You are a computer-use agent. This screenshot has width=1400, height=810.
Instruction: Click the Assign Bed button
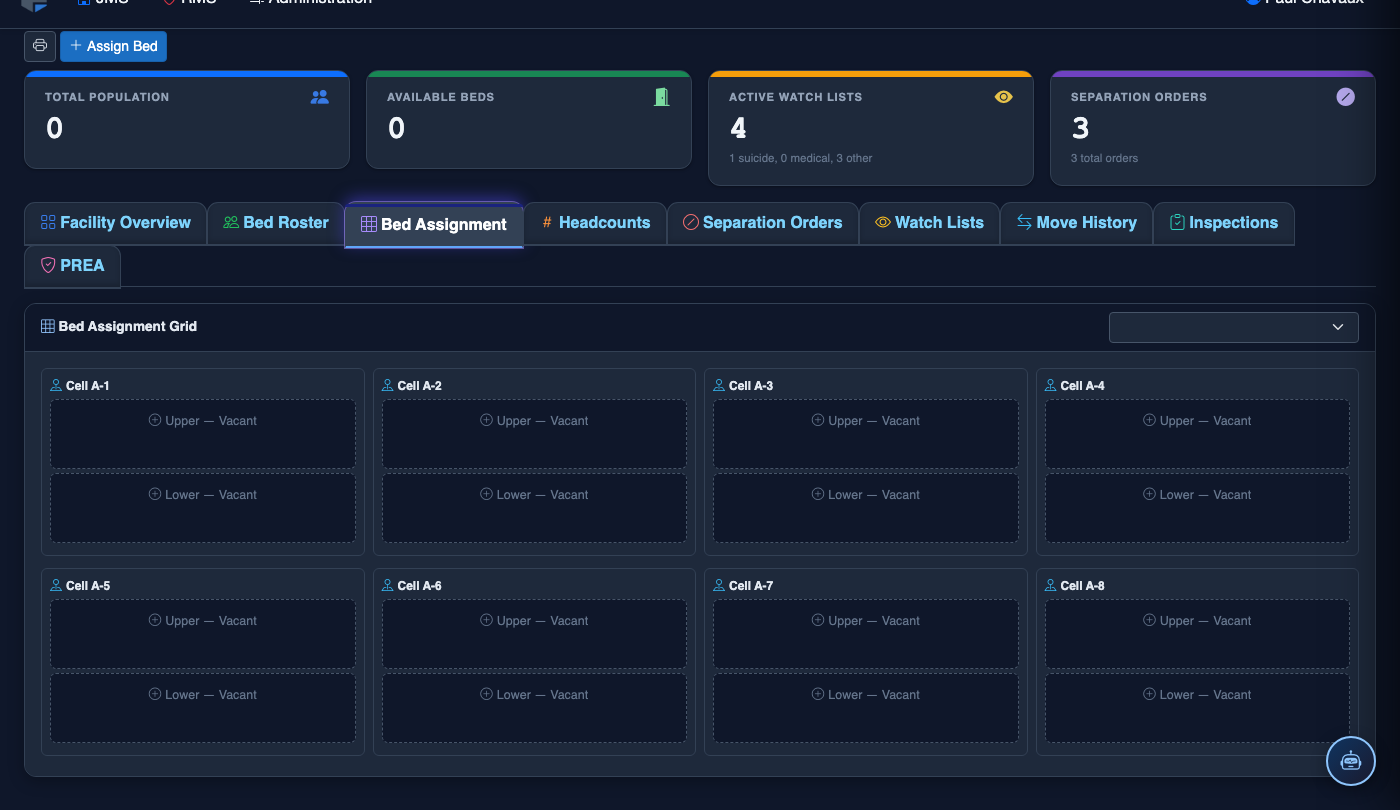coord(114,46)
